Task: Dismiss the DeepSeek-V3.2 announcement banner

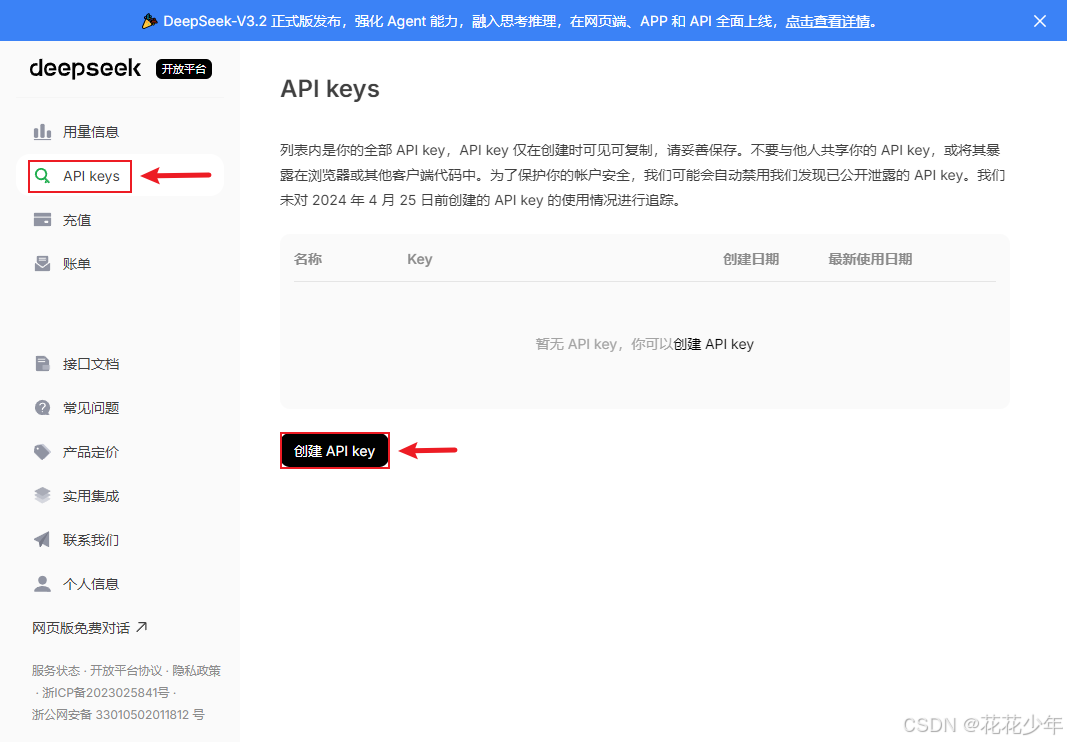Action: click(x=1039, y=21)
